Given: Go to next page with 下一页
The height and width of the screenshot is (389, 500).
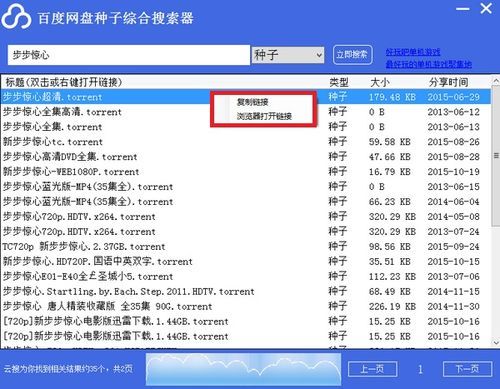Looking at the screenshot, I should pyautogui.click(x=467, y=369).
